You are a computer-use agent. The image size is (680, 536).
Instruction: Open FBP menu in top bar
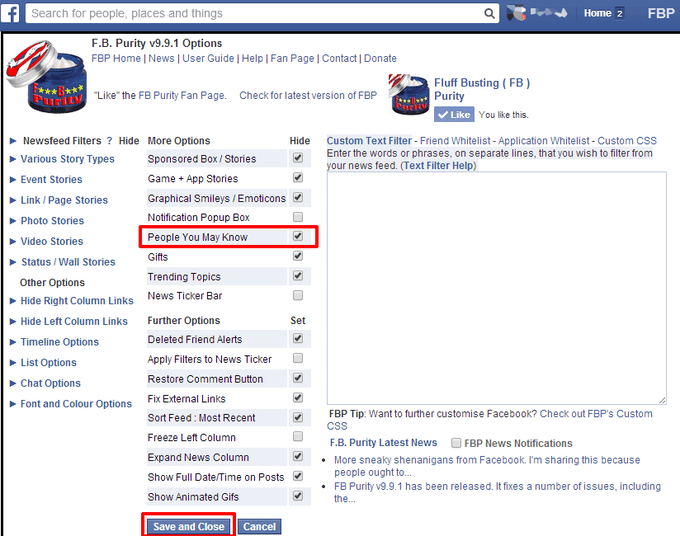tap(660, 13)
